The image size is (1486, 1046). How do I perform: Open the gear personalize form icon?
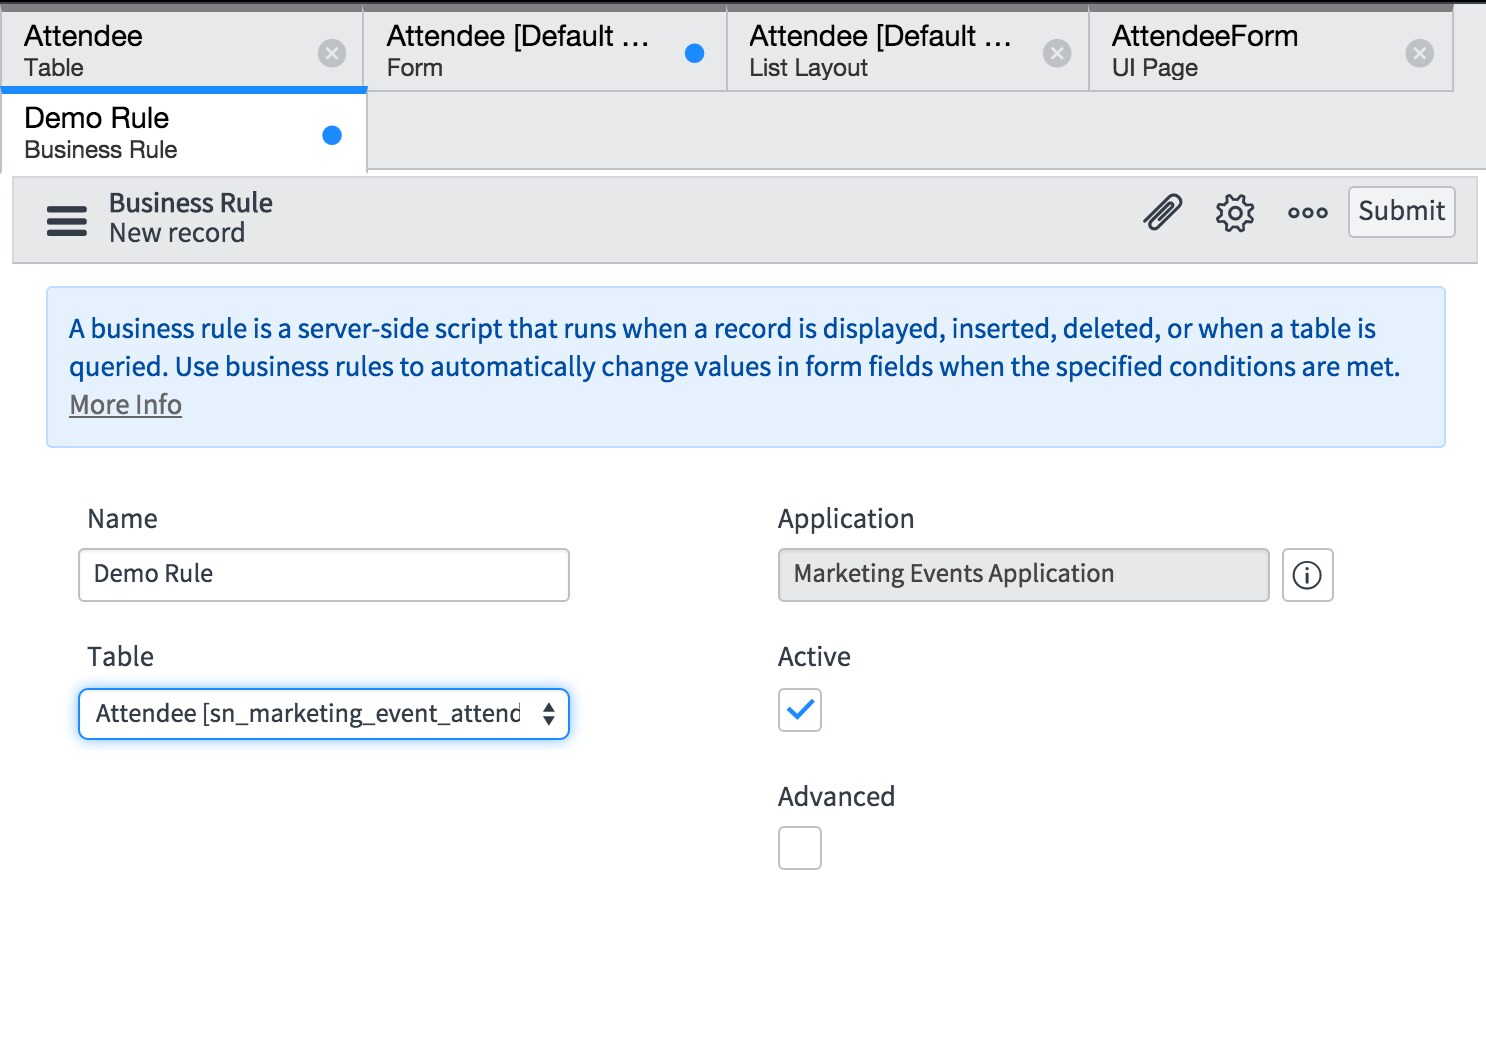(1235, 212)
